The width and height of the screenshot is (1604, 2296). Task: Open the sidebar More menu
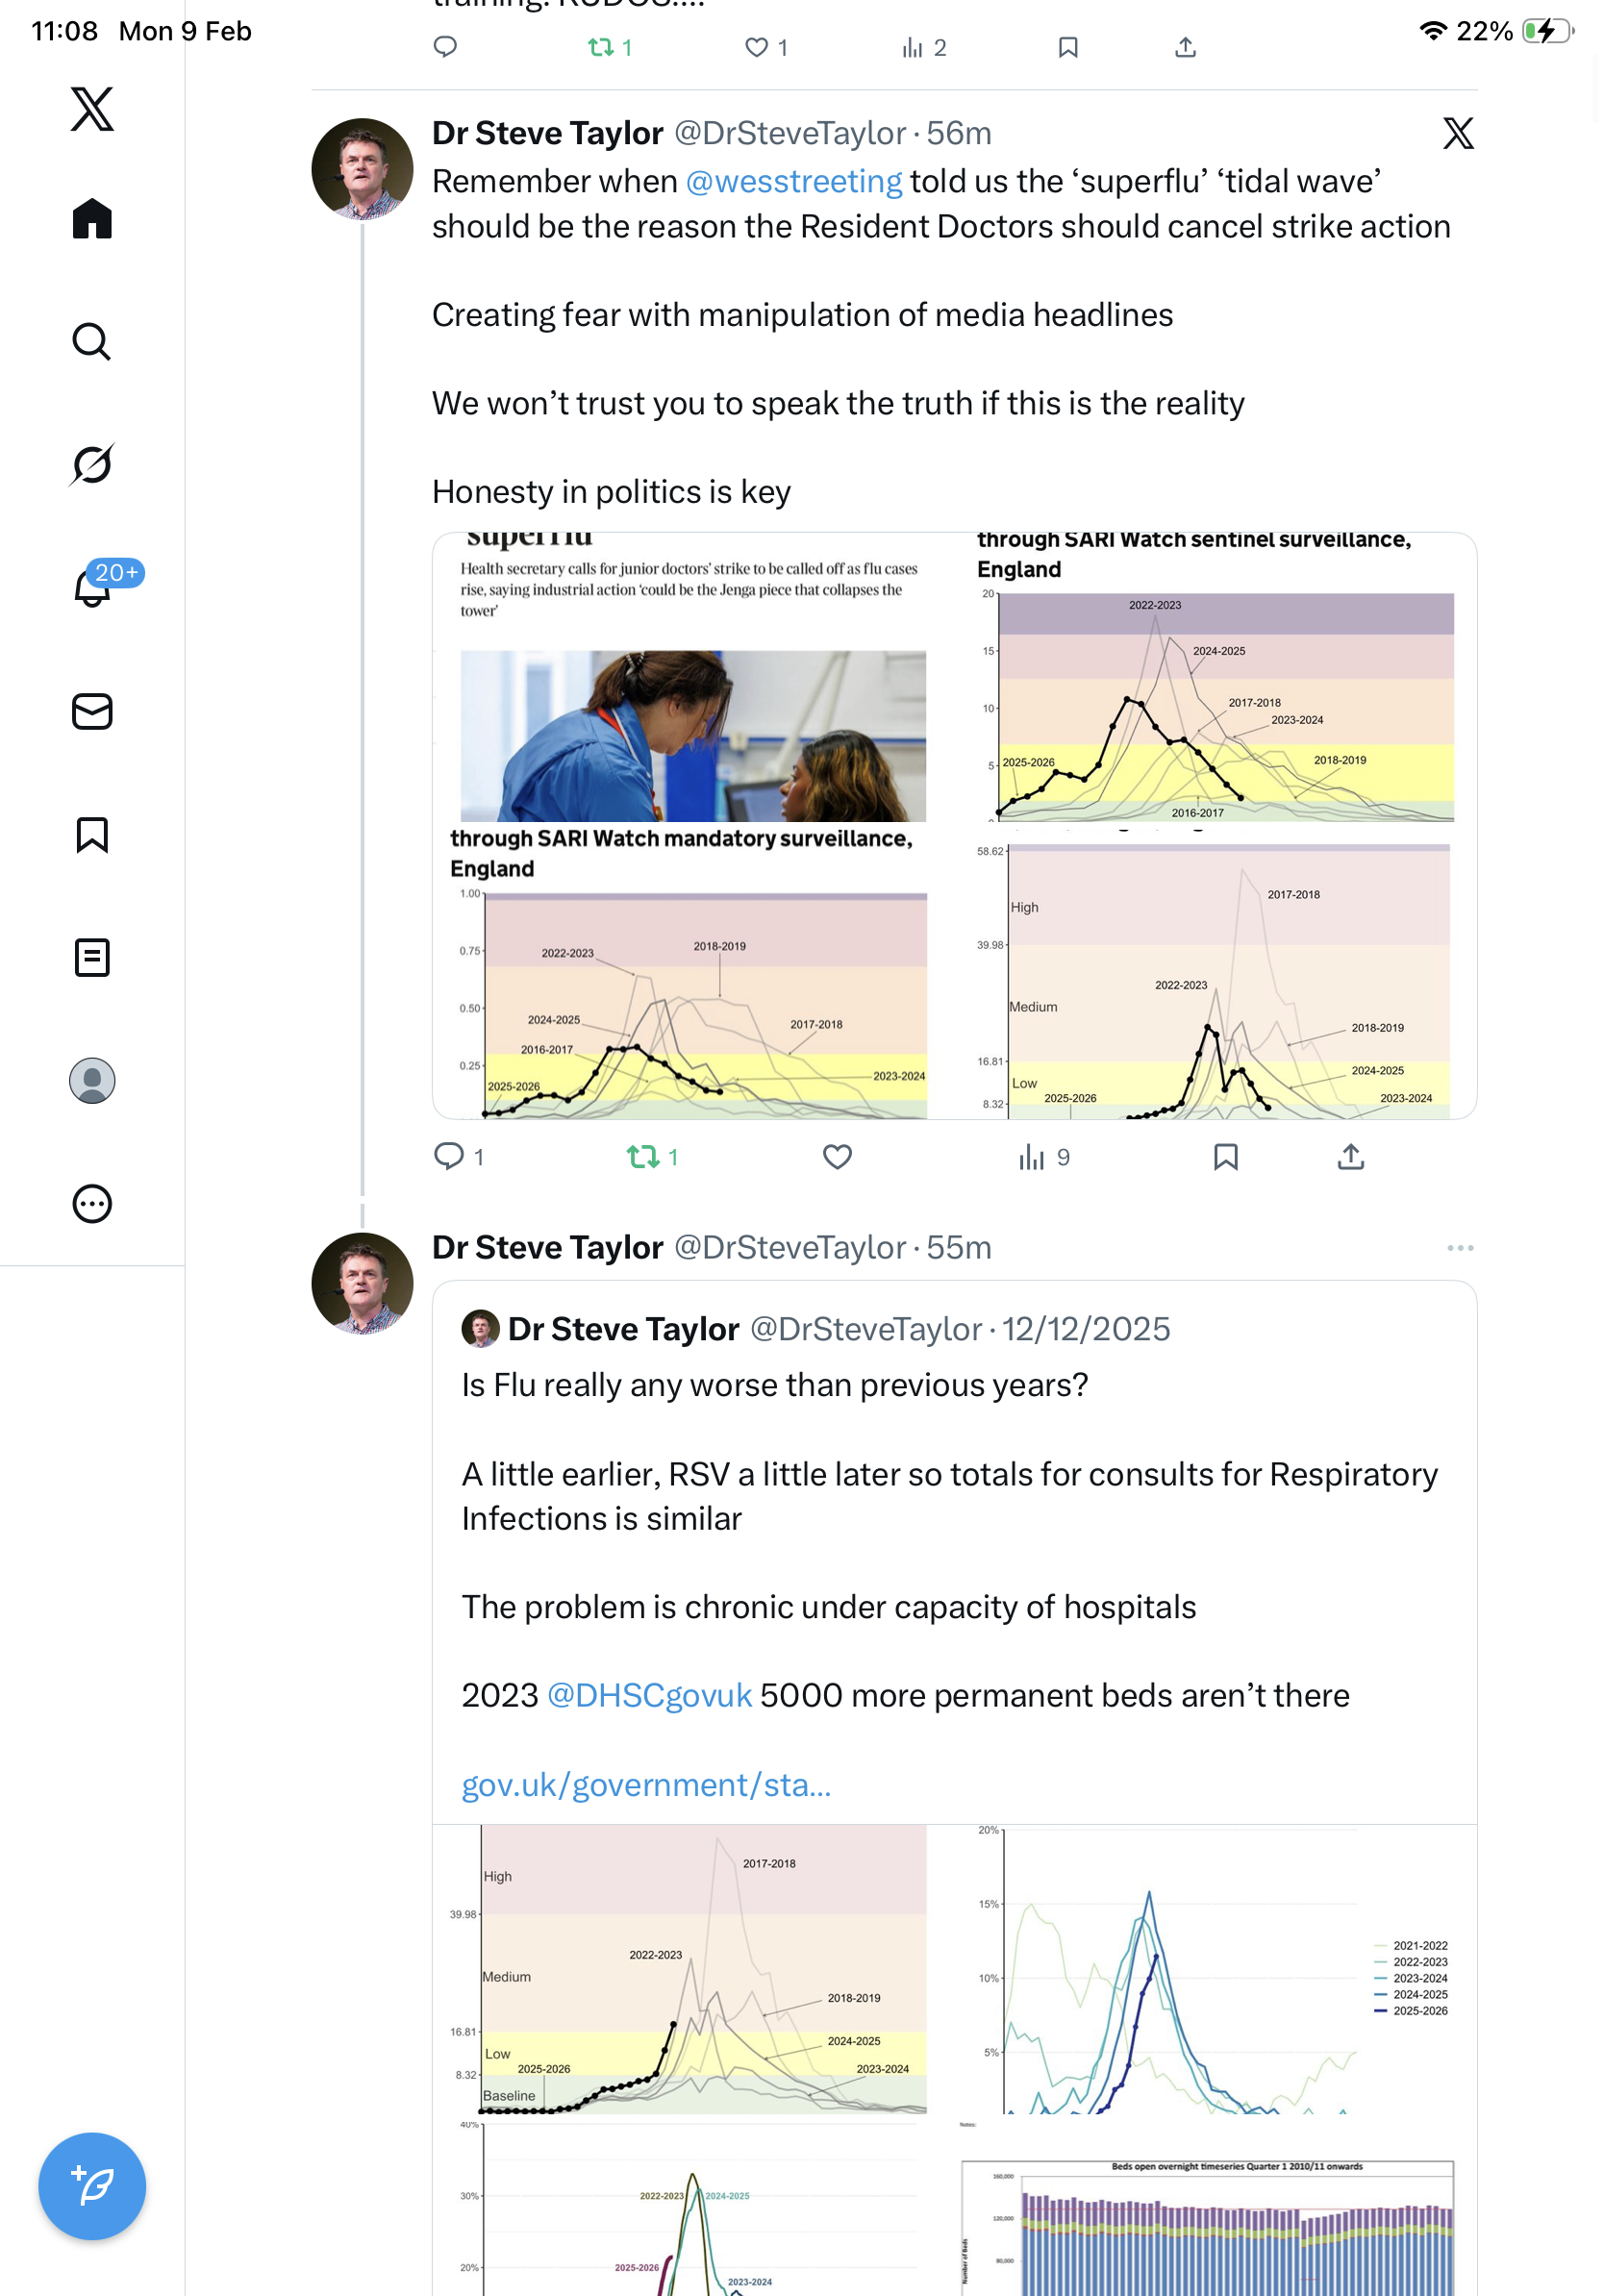pos(92,1203)
